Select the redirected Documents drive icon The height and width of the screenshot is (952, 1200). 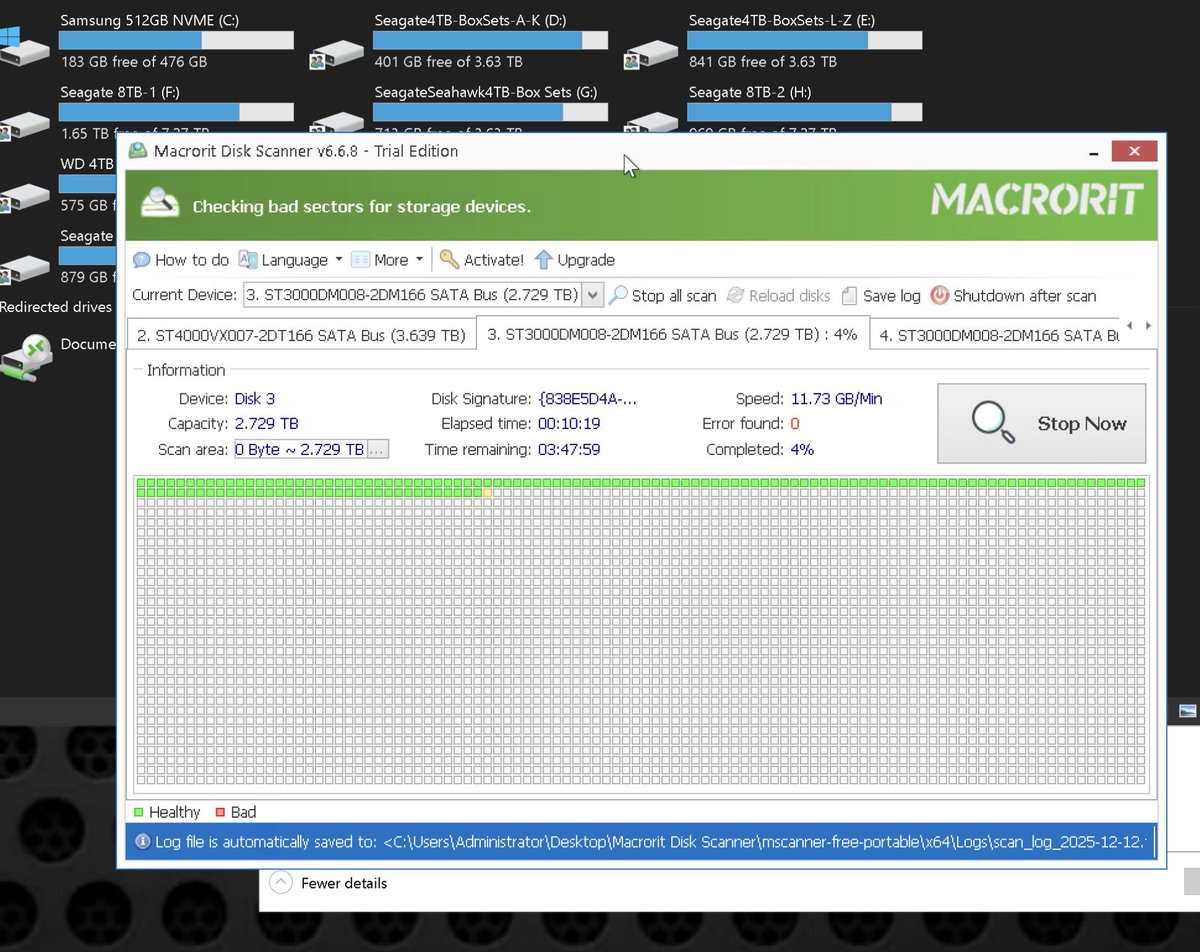coord(25,358)
